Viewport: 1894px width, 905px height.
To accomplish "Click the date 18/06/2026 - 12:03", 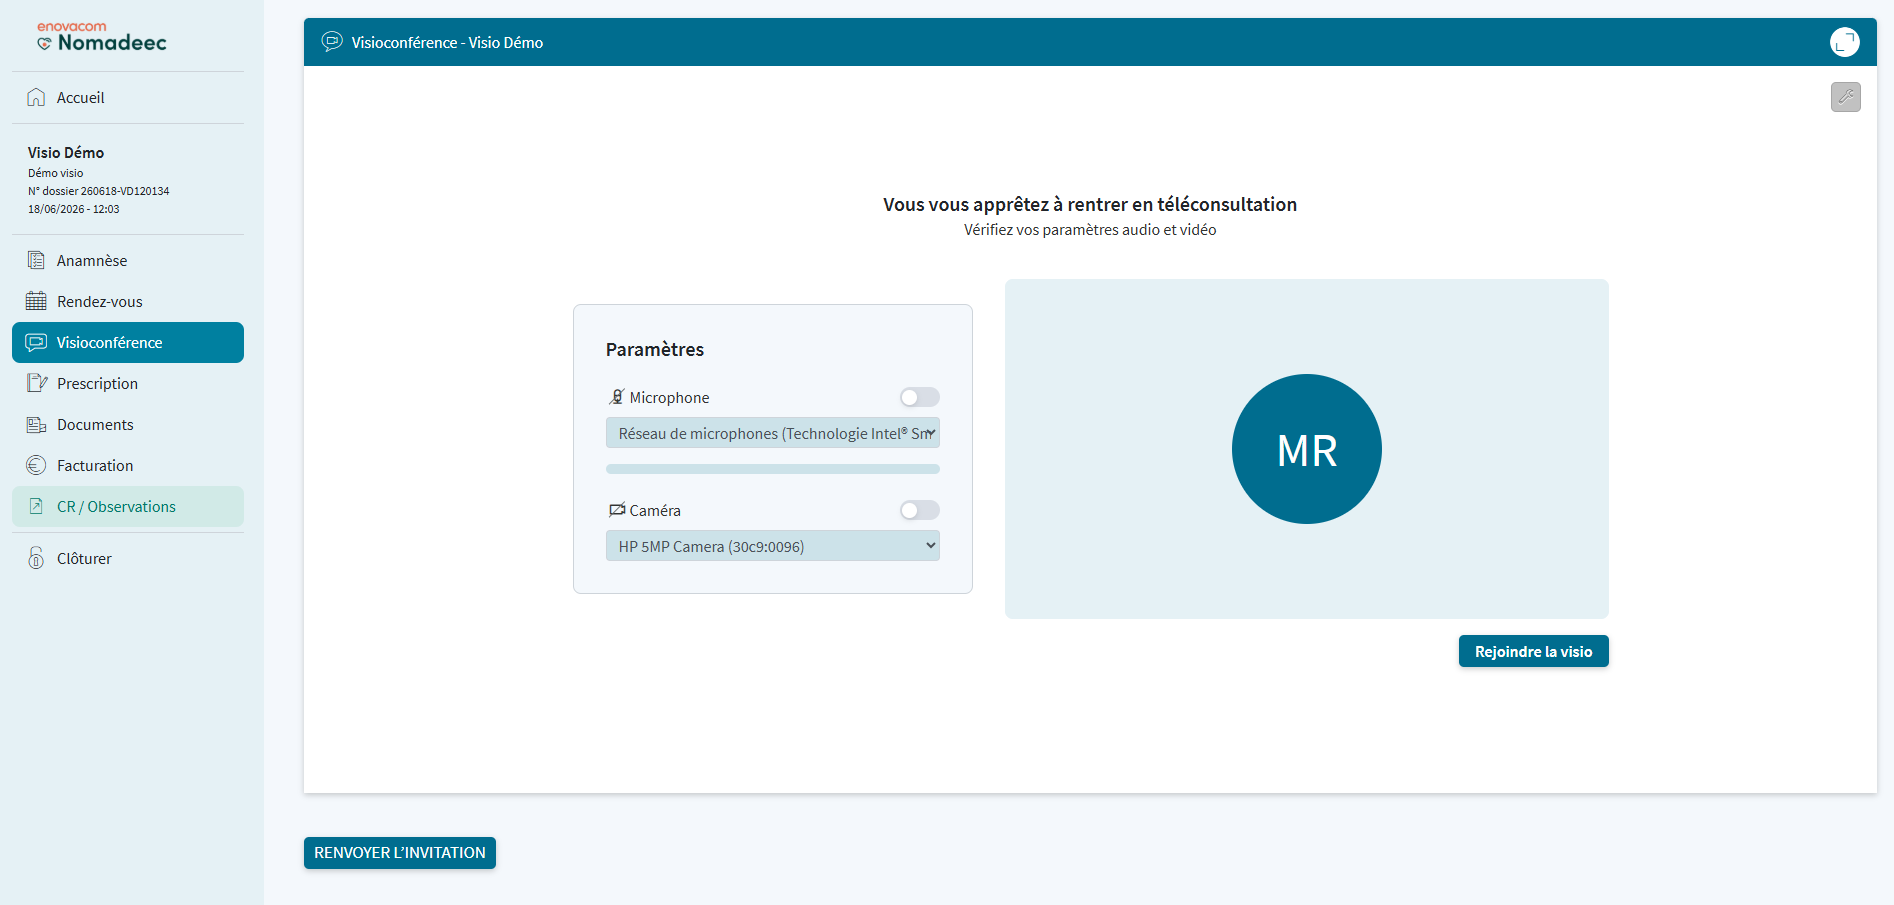I will pos(74,209).
